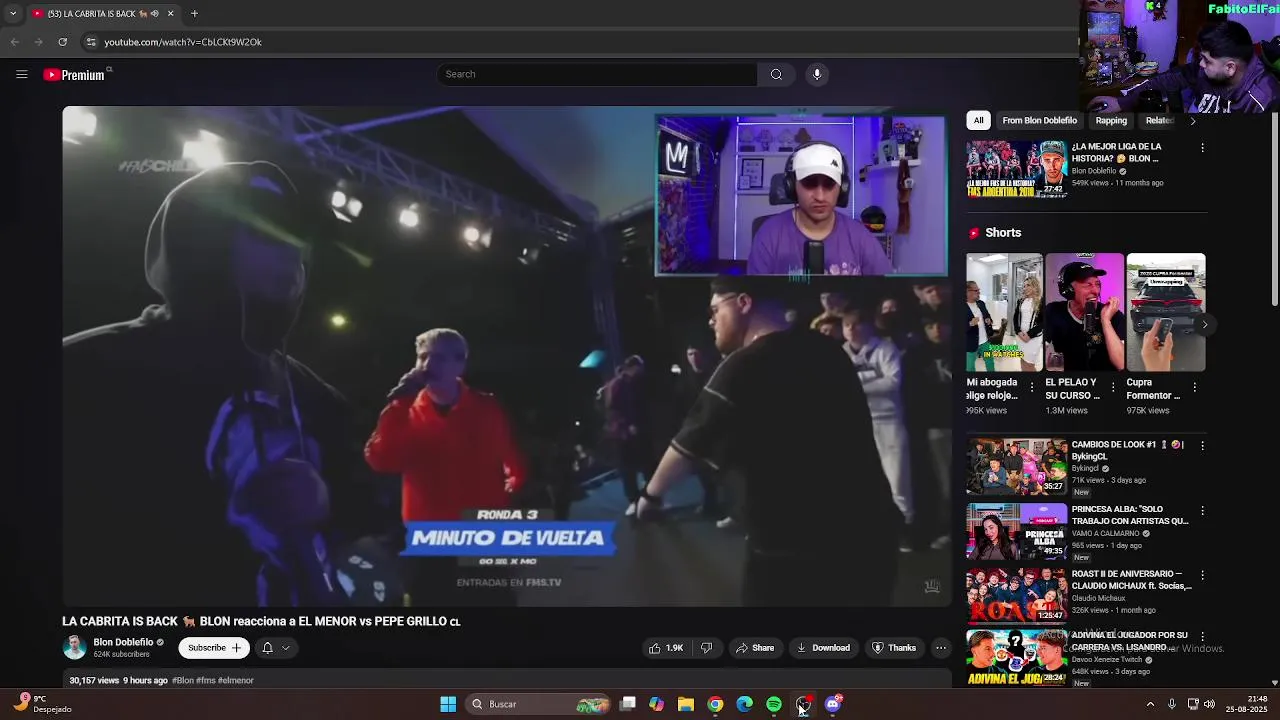Open File Explorer from taskbar
Image resolution: width=1280 pixels, height=720 pixels.
[686, 704]
